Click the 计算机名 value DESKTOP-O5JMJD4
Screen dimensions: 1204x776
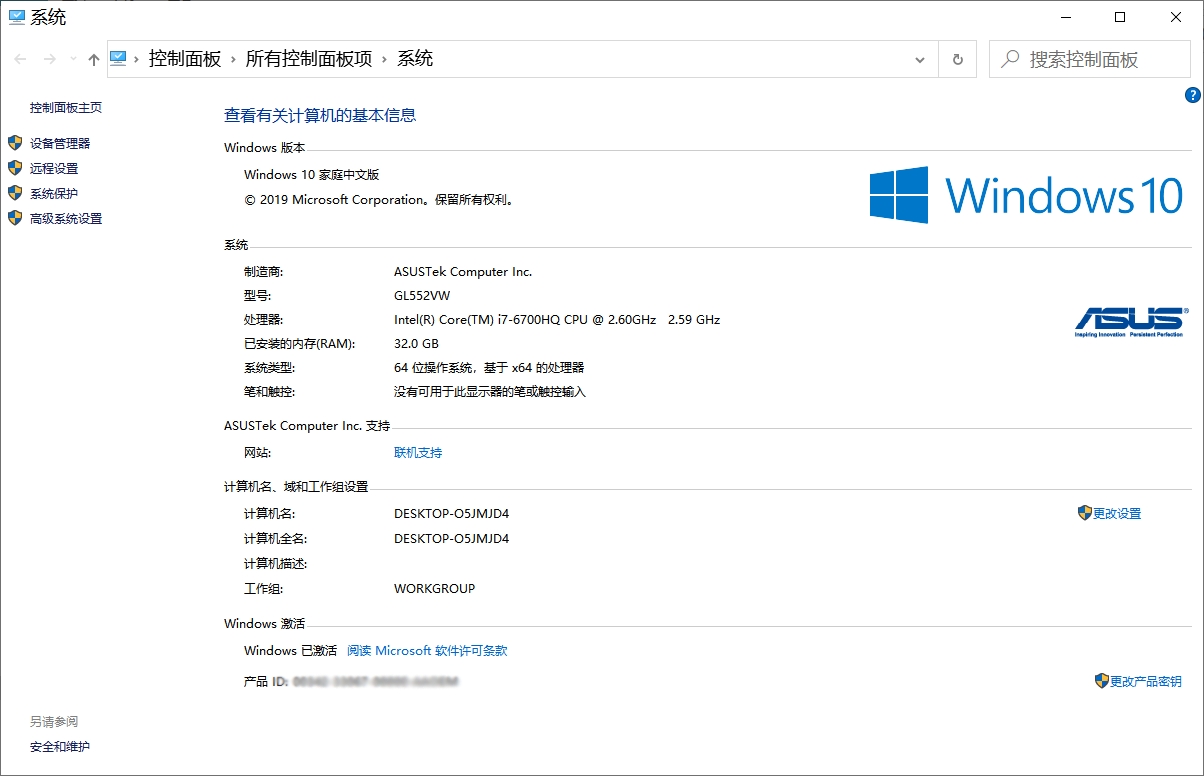(452, 514)
